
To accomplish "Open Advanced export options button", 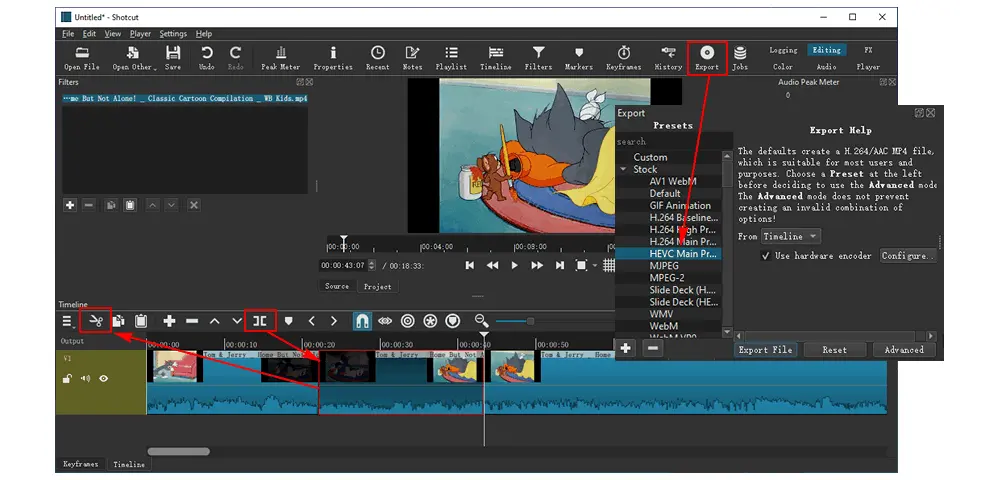I will 904,349.
